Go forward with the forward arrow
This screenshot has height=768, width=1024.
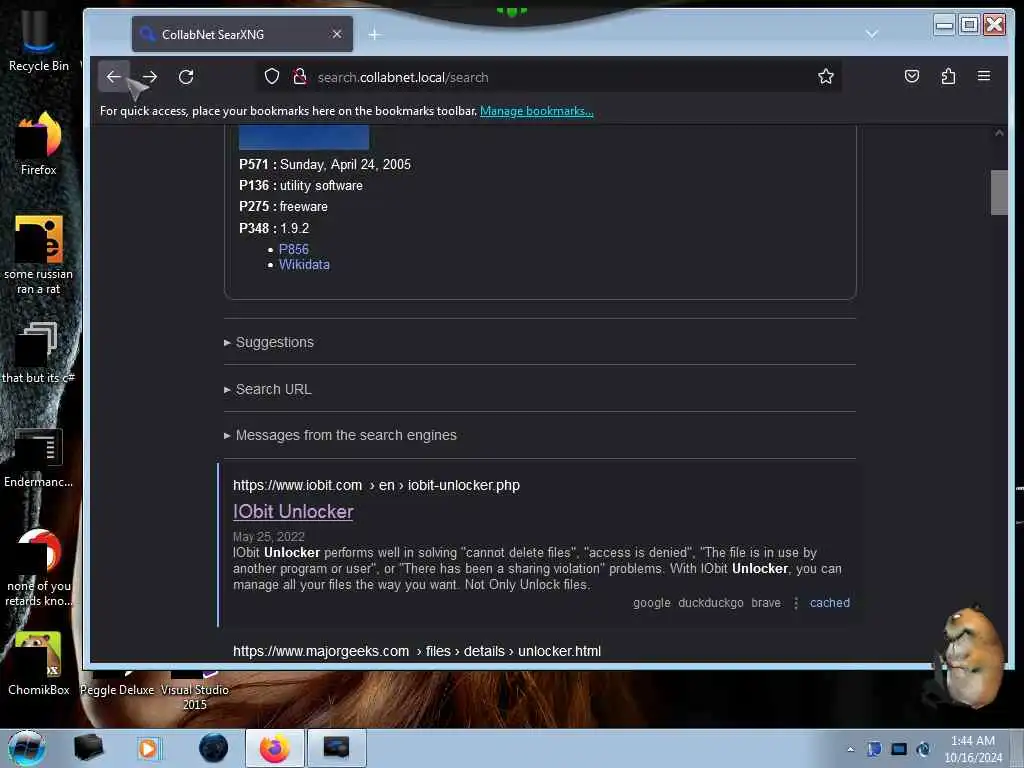(x=150, y=77)
